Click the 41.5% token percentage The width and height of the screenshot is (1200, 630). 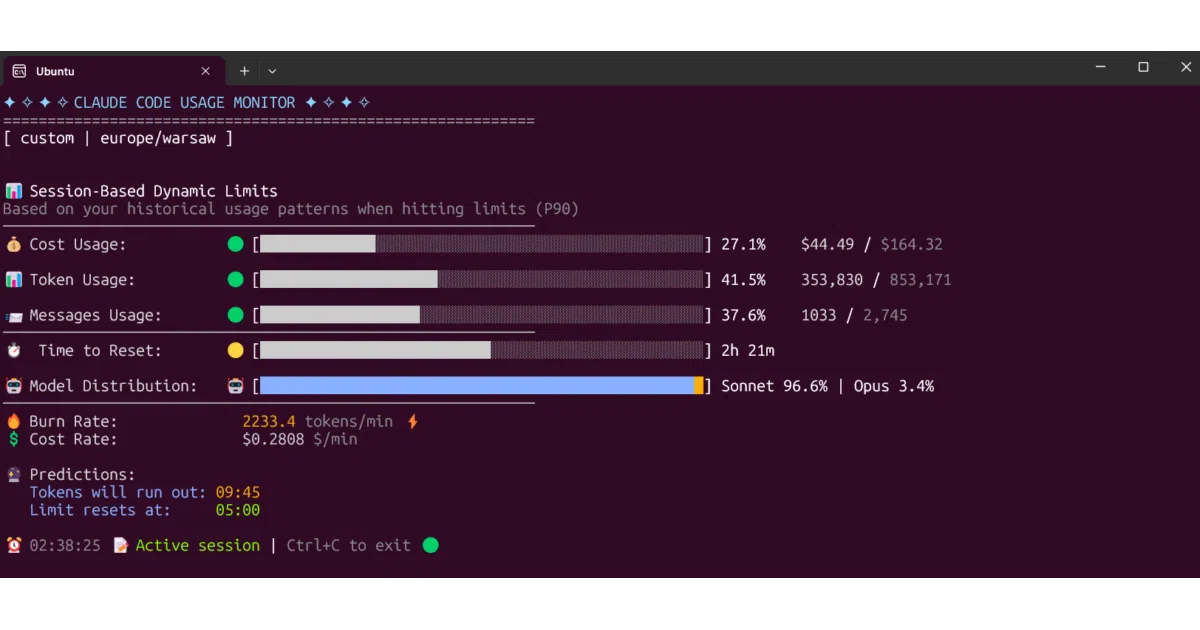click(x=744, y=280)
